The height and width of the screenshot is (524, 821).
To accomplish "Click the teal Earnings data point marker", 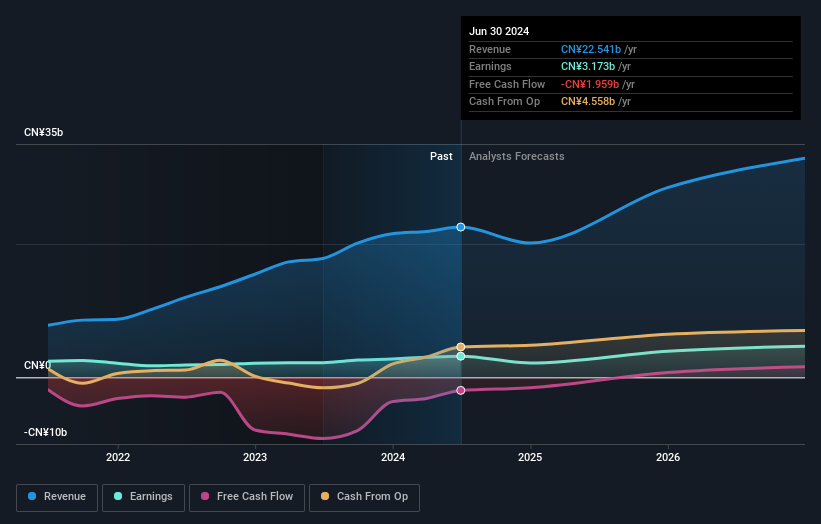I will point(461,356).
